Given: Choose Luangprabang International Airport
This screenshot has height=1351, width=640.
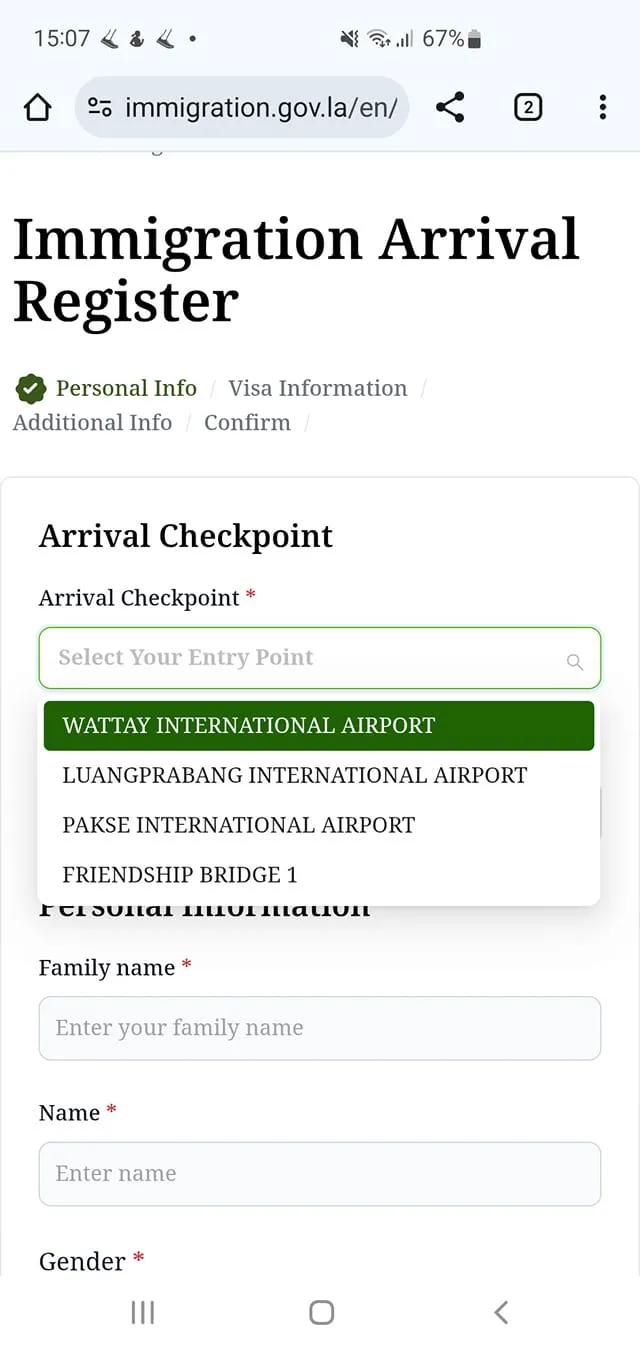Looking at the screenshot, I should [294, 775].
